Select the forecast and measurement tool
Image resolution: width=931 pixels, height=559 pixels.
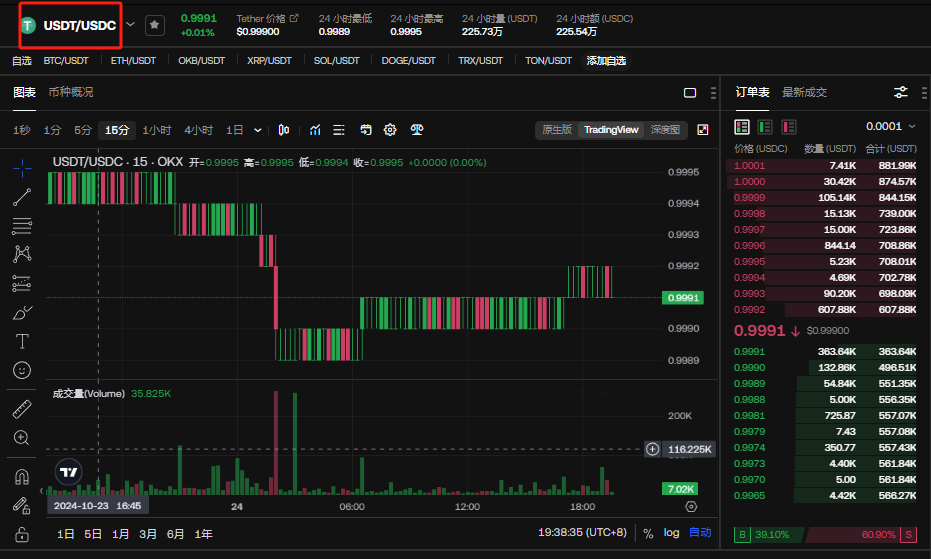click(22, 283)
